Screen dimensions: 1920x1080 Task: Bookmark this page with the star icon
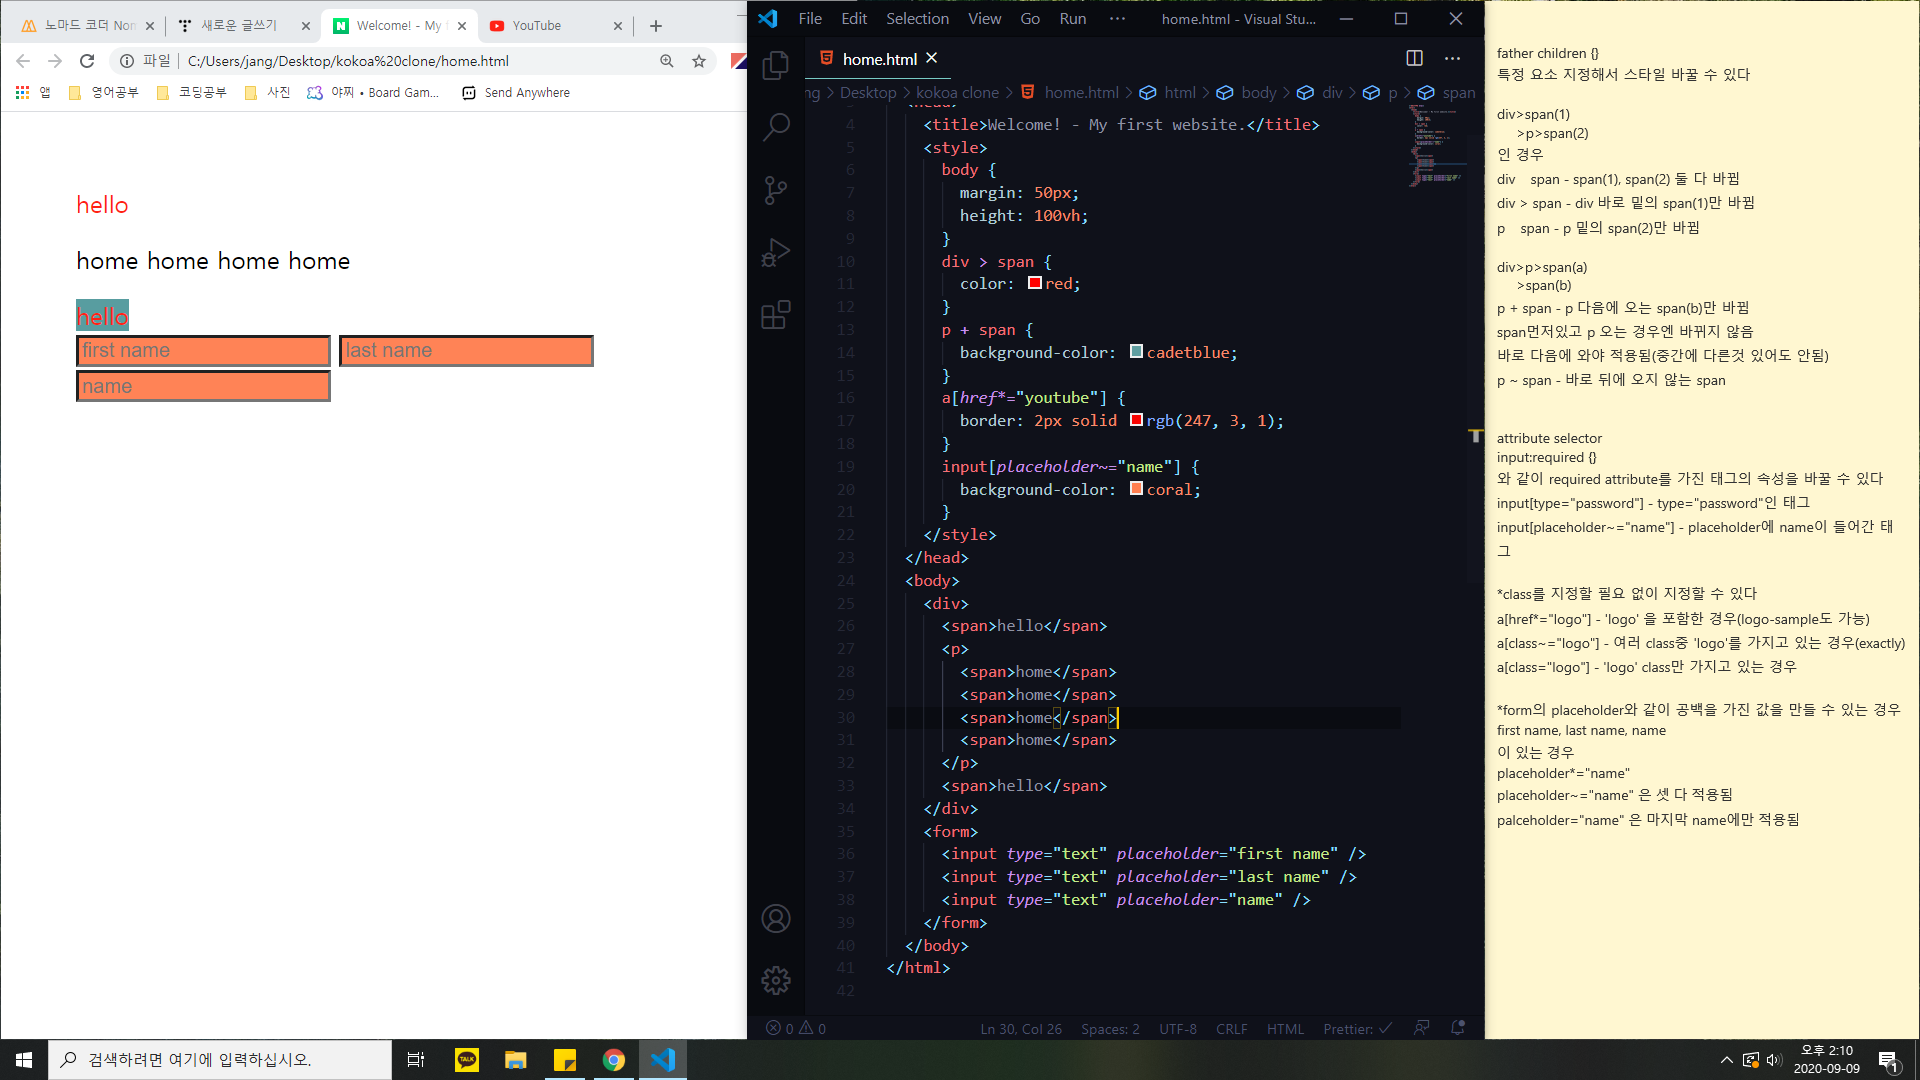pos(699,61)
